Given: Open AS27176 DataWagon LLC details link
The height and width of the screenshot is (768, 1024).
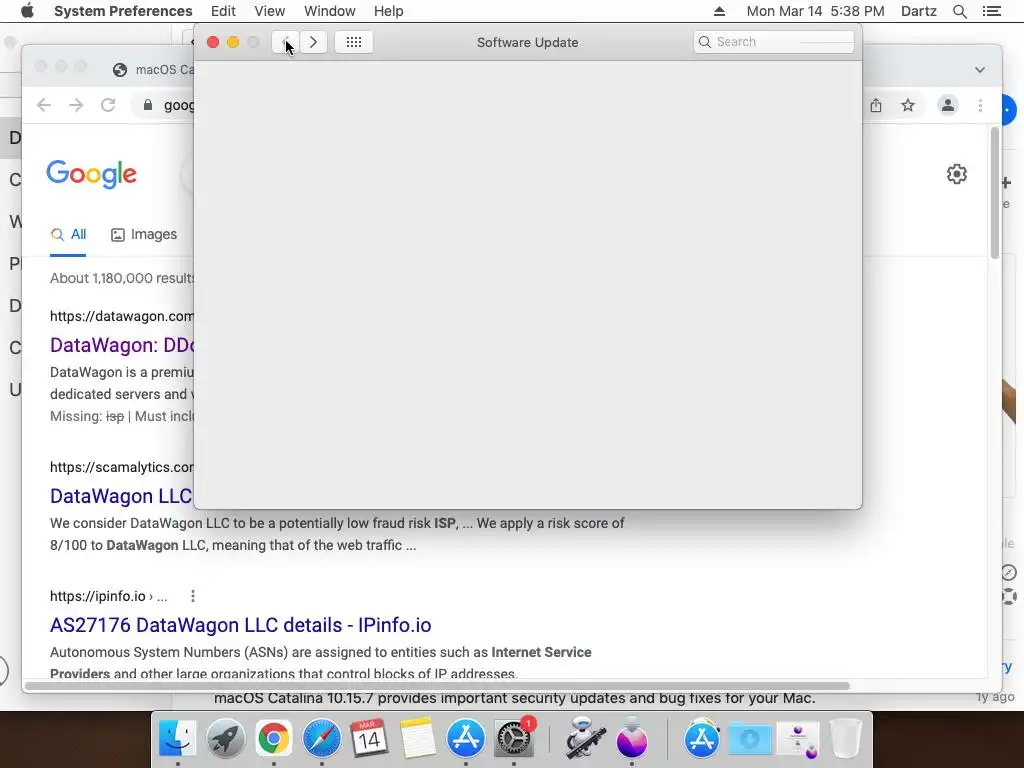Looking at the screenshot, I should tap(240, 625).
